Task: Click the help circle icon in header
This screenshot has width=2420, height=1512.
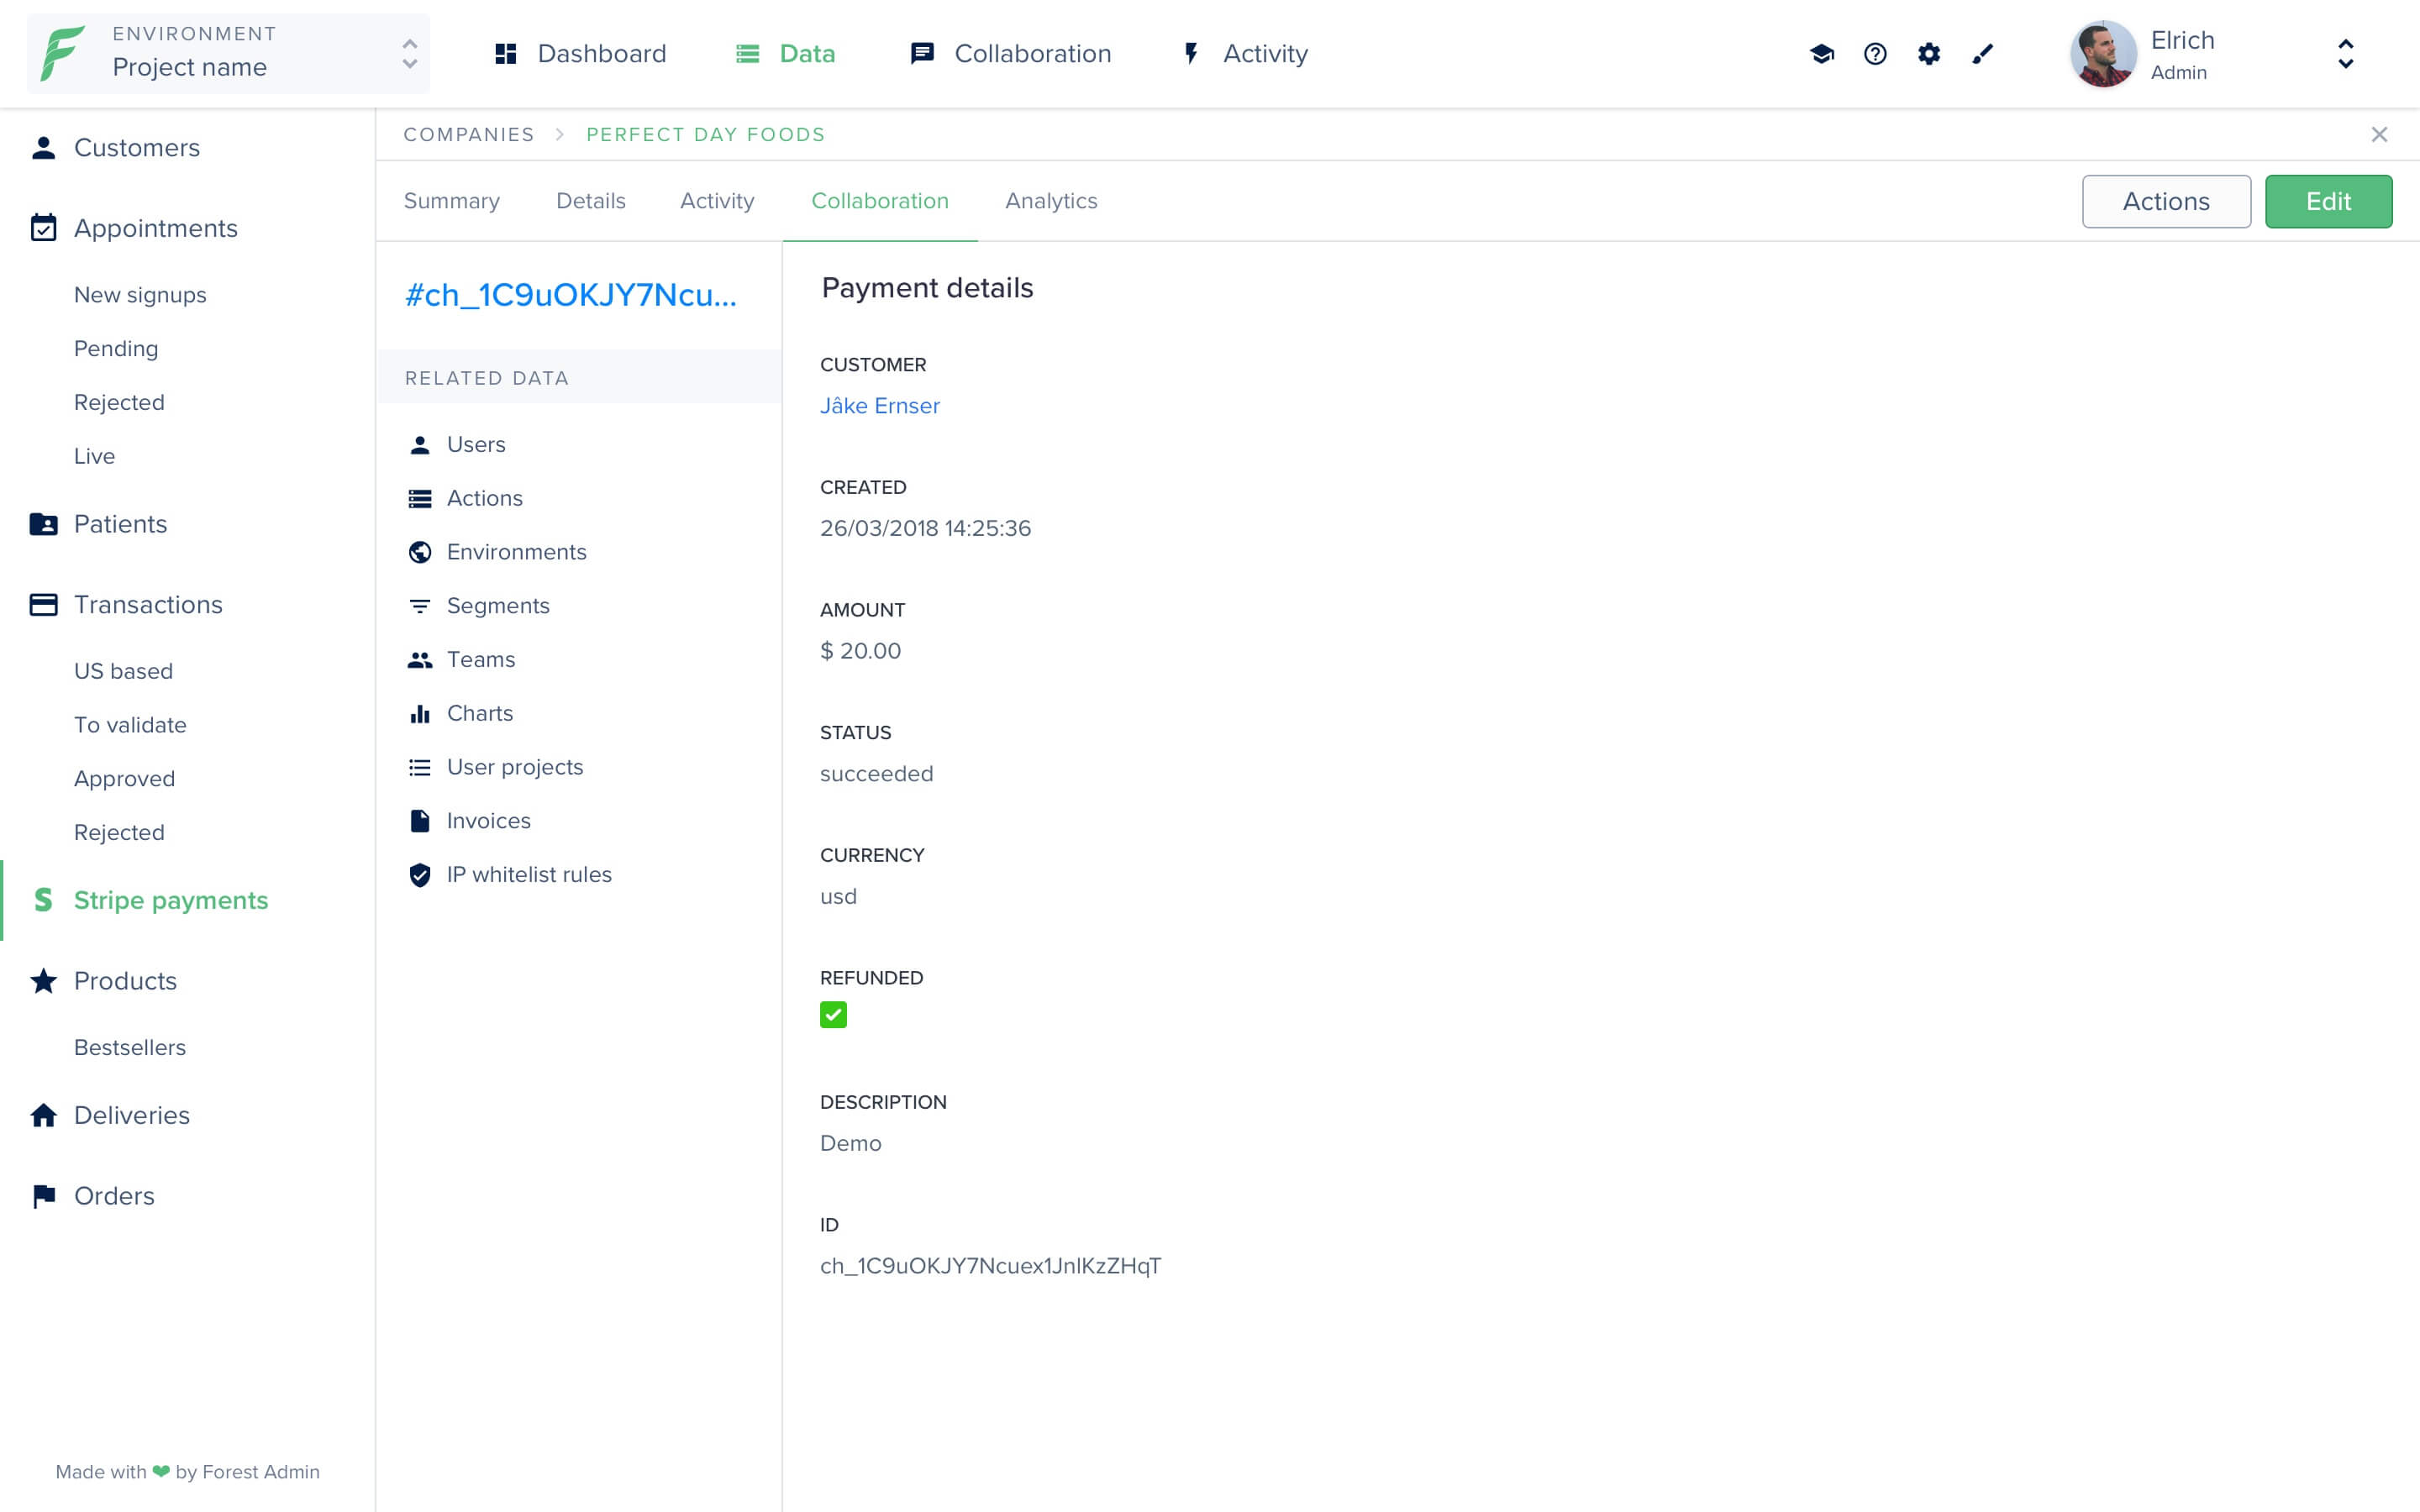Action: coord(1875,54)
